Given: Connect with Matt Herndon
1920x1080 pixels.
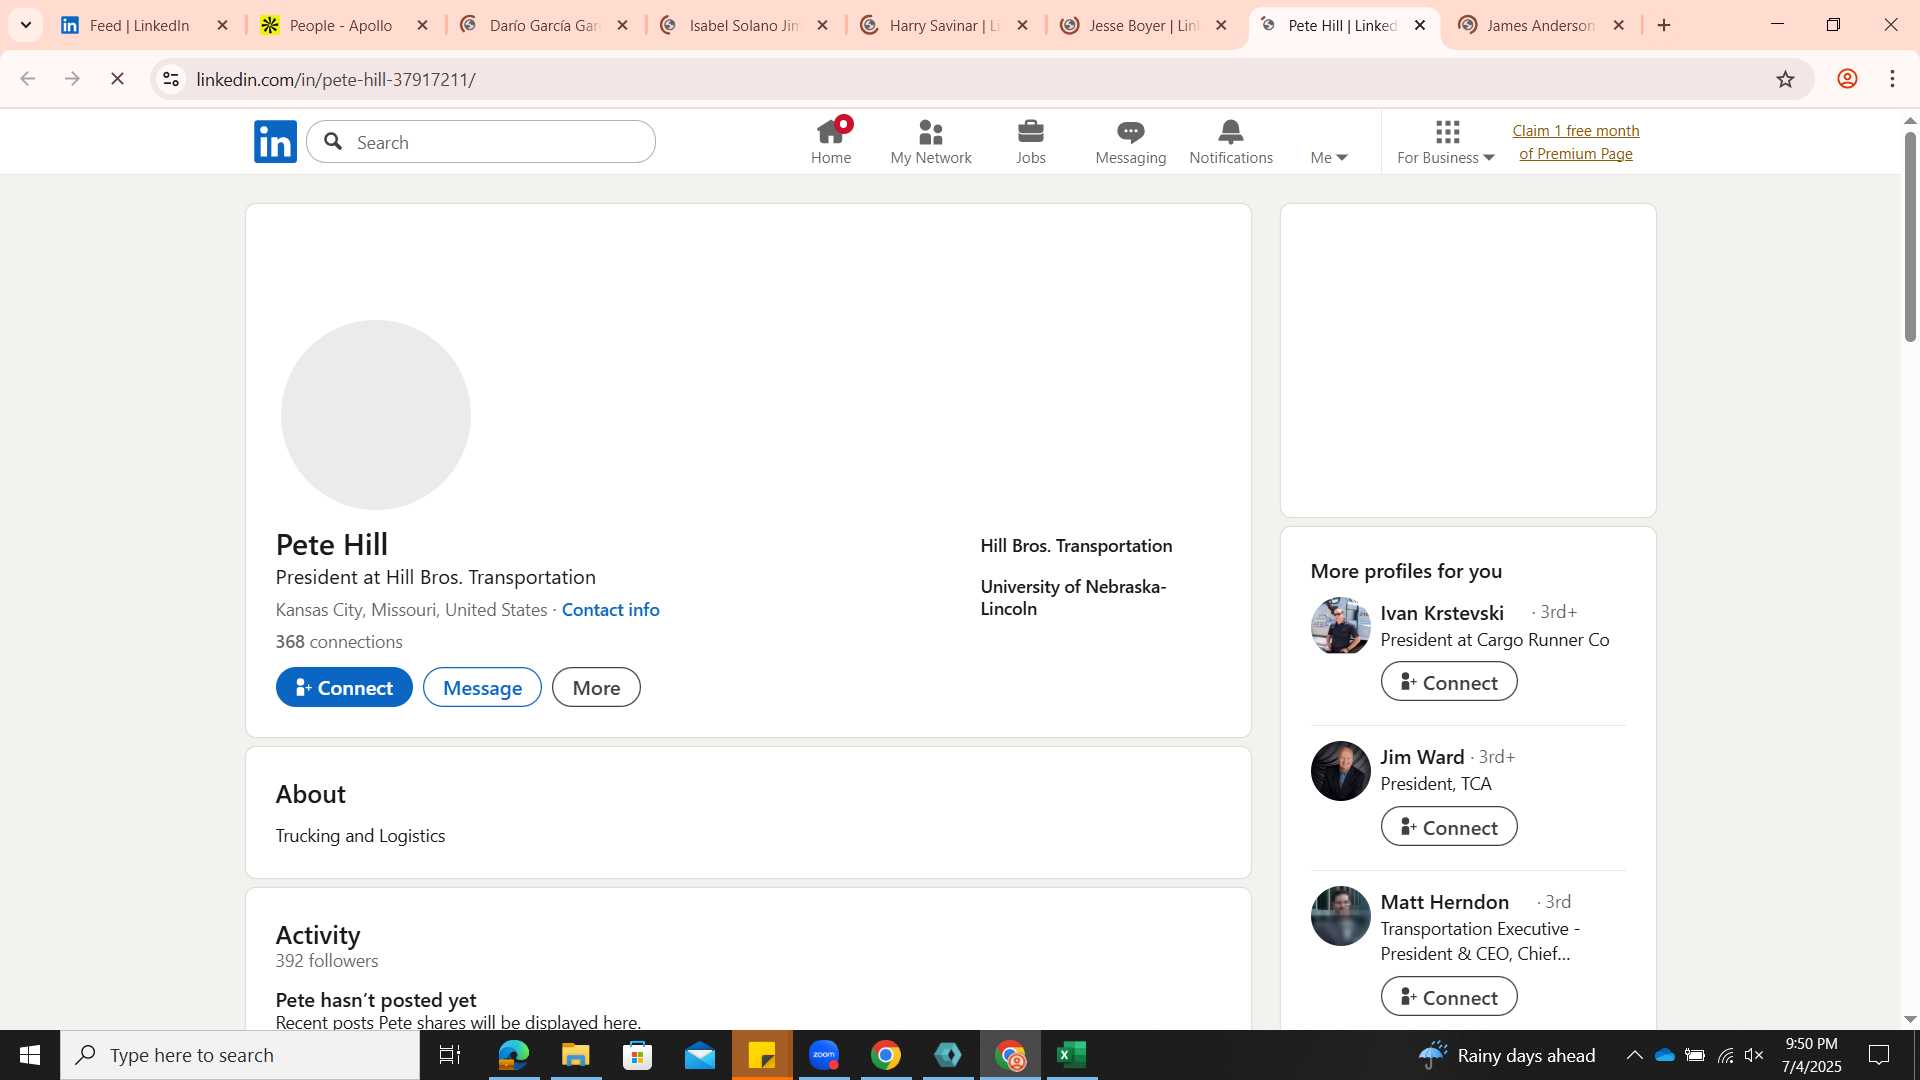Looking at the screenshot, I should tap(1449, 997).
